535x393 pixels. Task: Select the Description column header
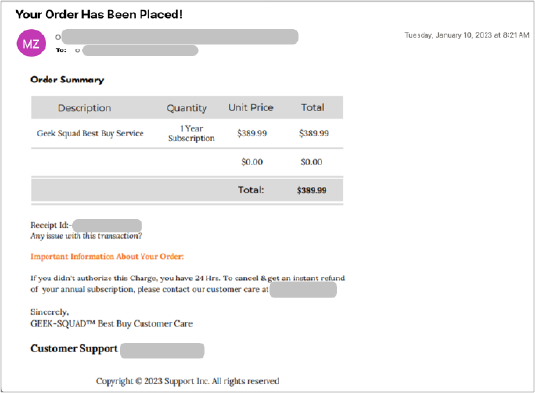tap(85, 108)
